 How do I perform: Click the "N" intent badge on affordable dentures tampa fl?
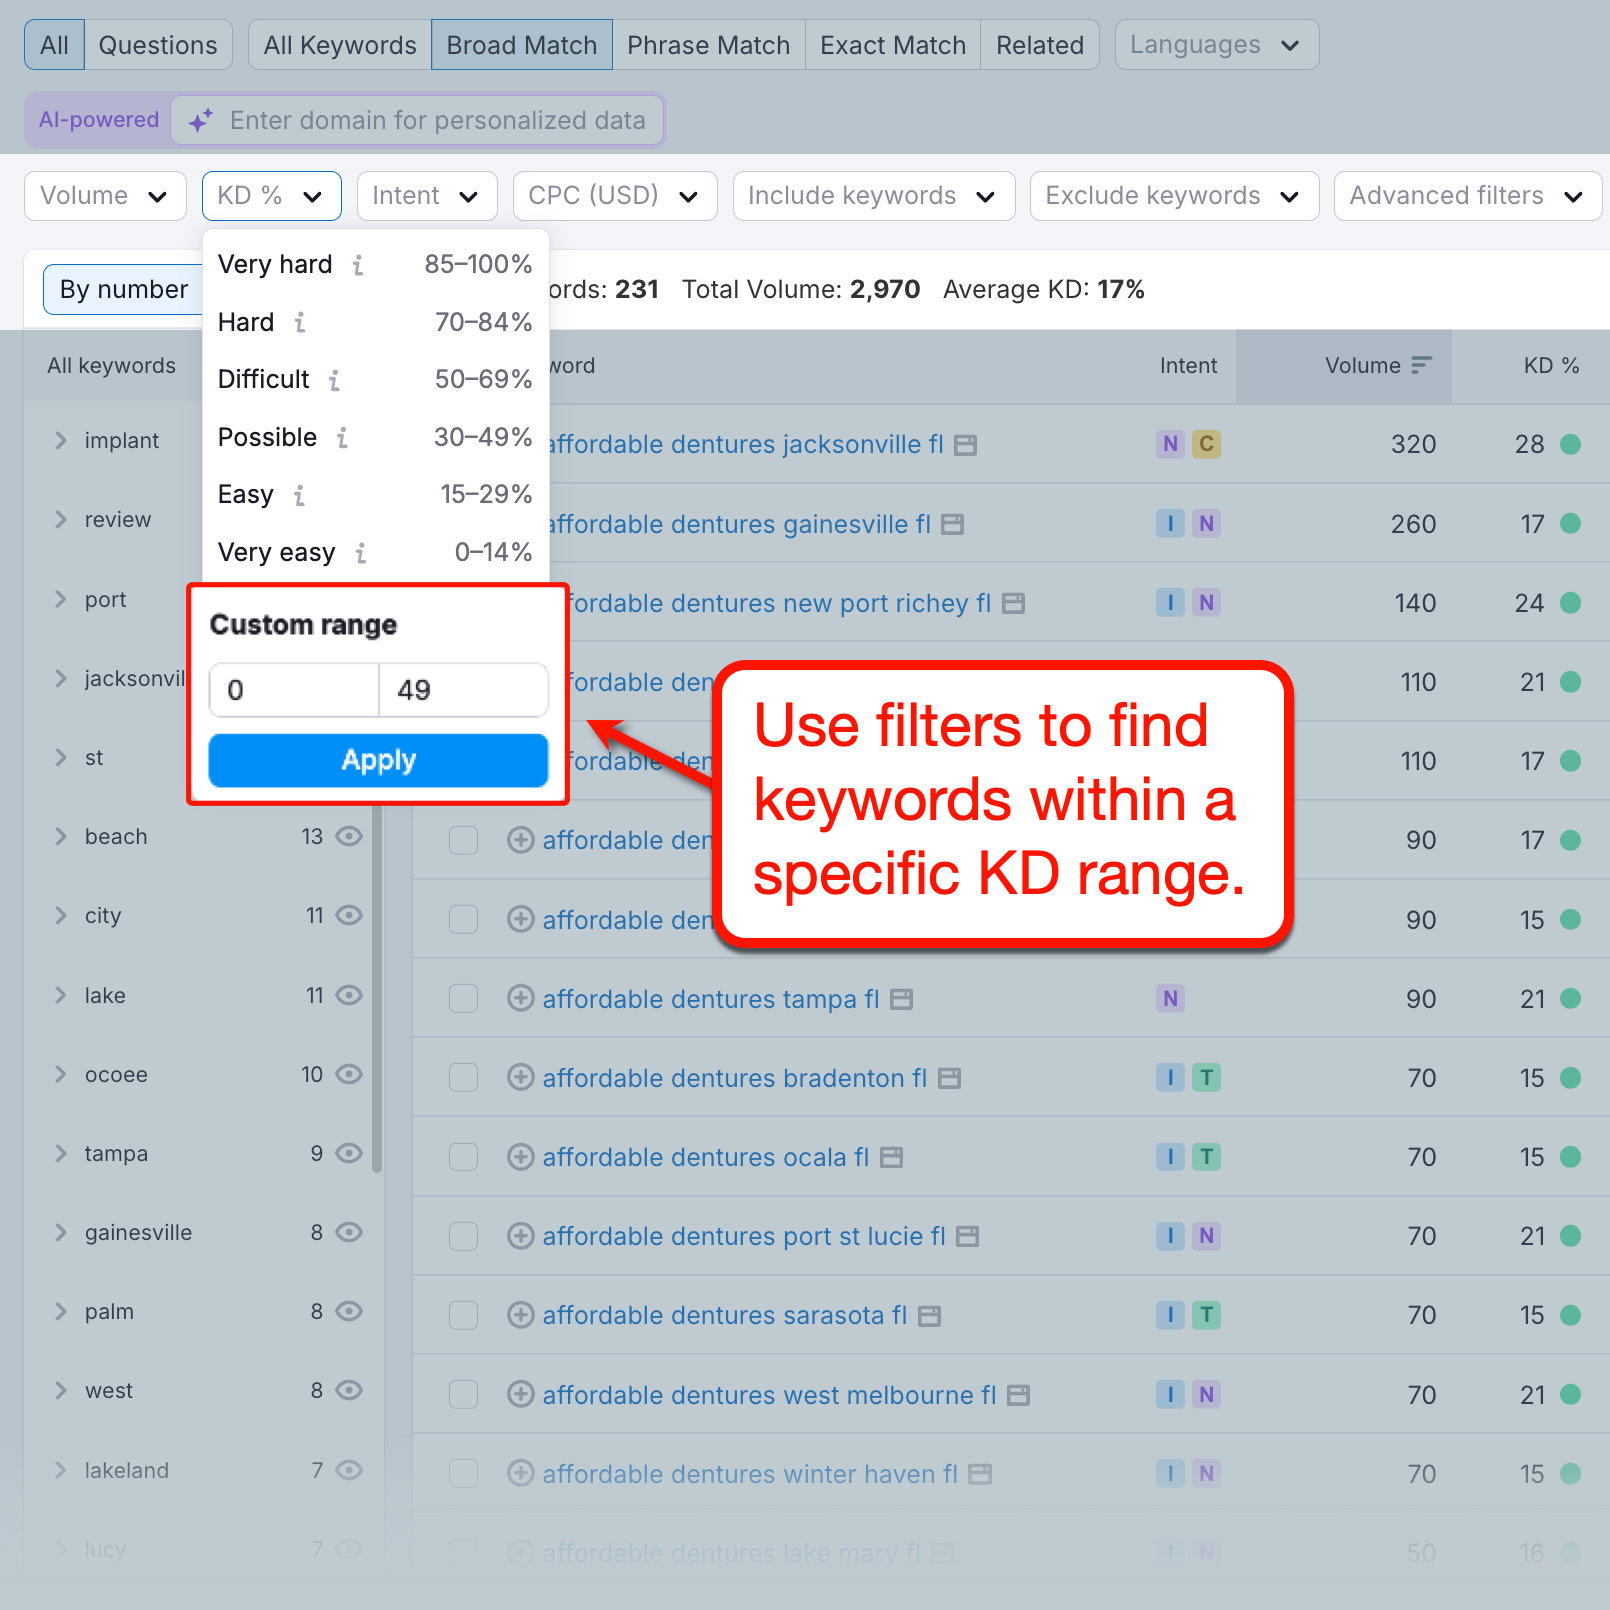click(x=1170, y=998)
